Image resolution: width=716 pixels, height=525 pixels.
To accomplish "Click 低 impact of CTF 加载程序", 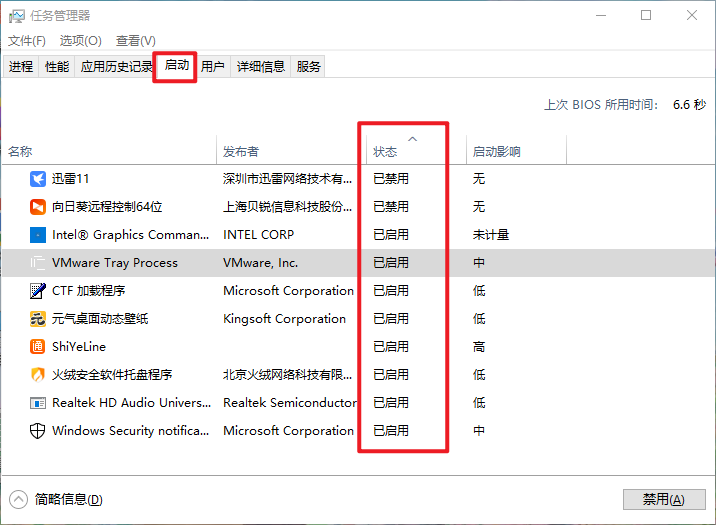I will pos(479,291).
